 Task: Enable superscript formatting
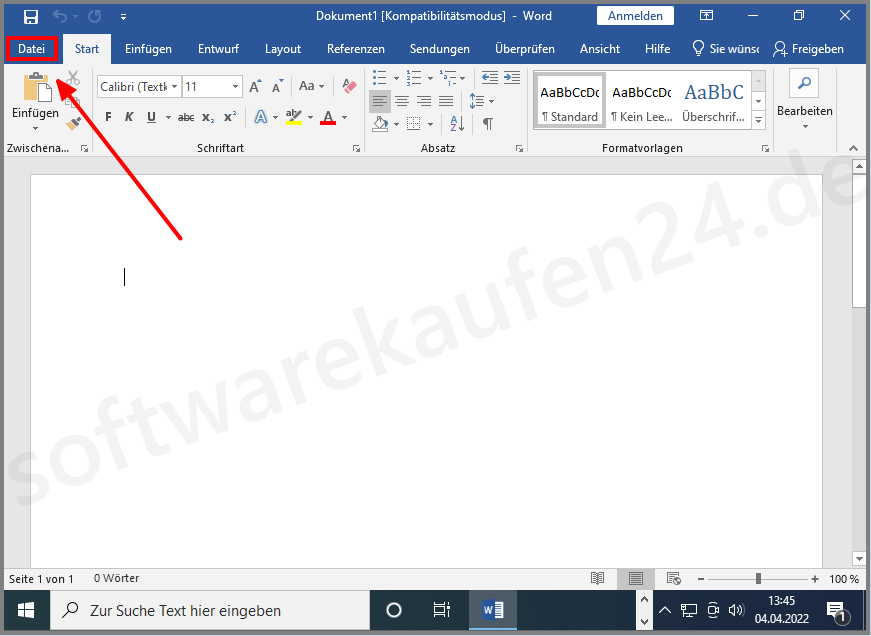(229, 117)
